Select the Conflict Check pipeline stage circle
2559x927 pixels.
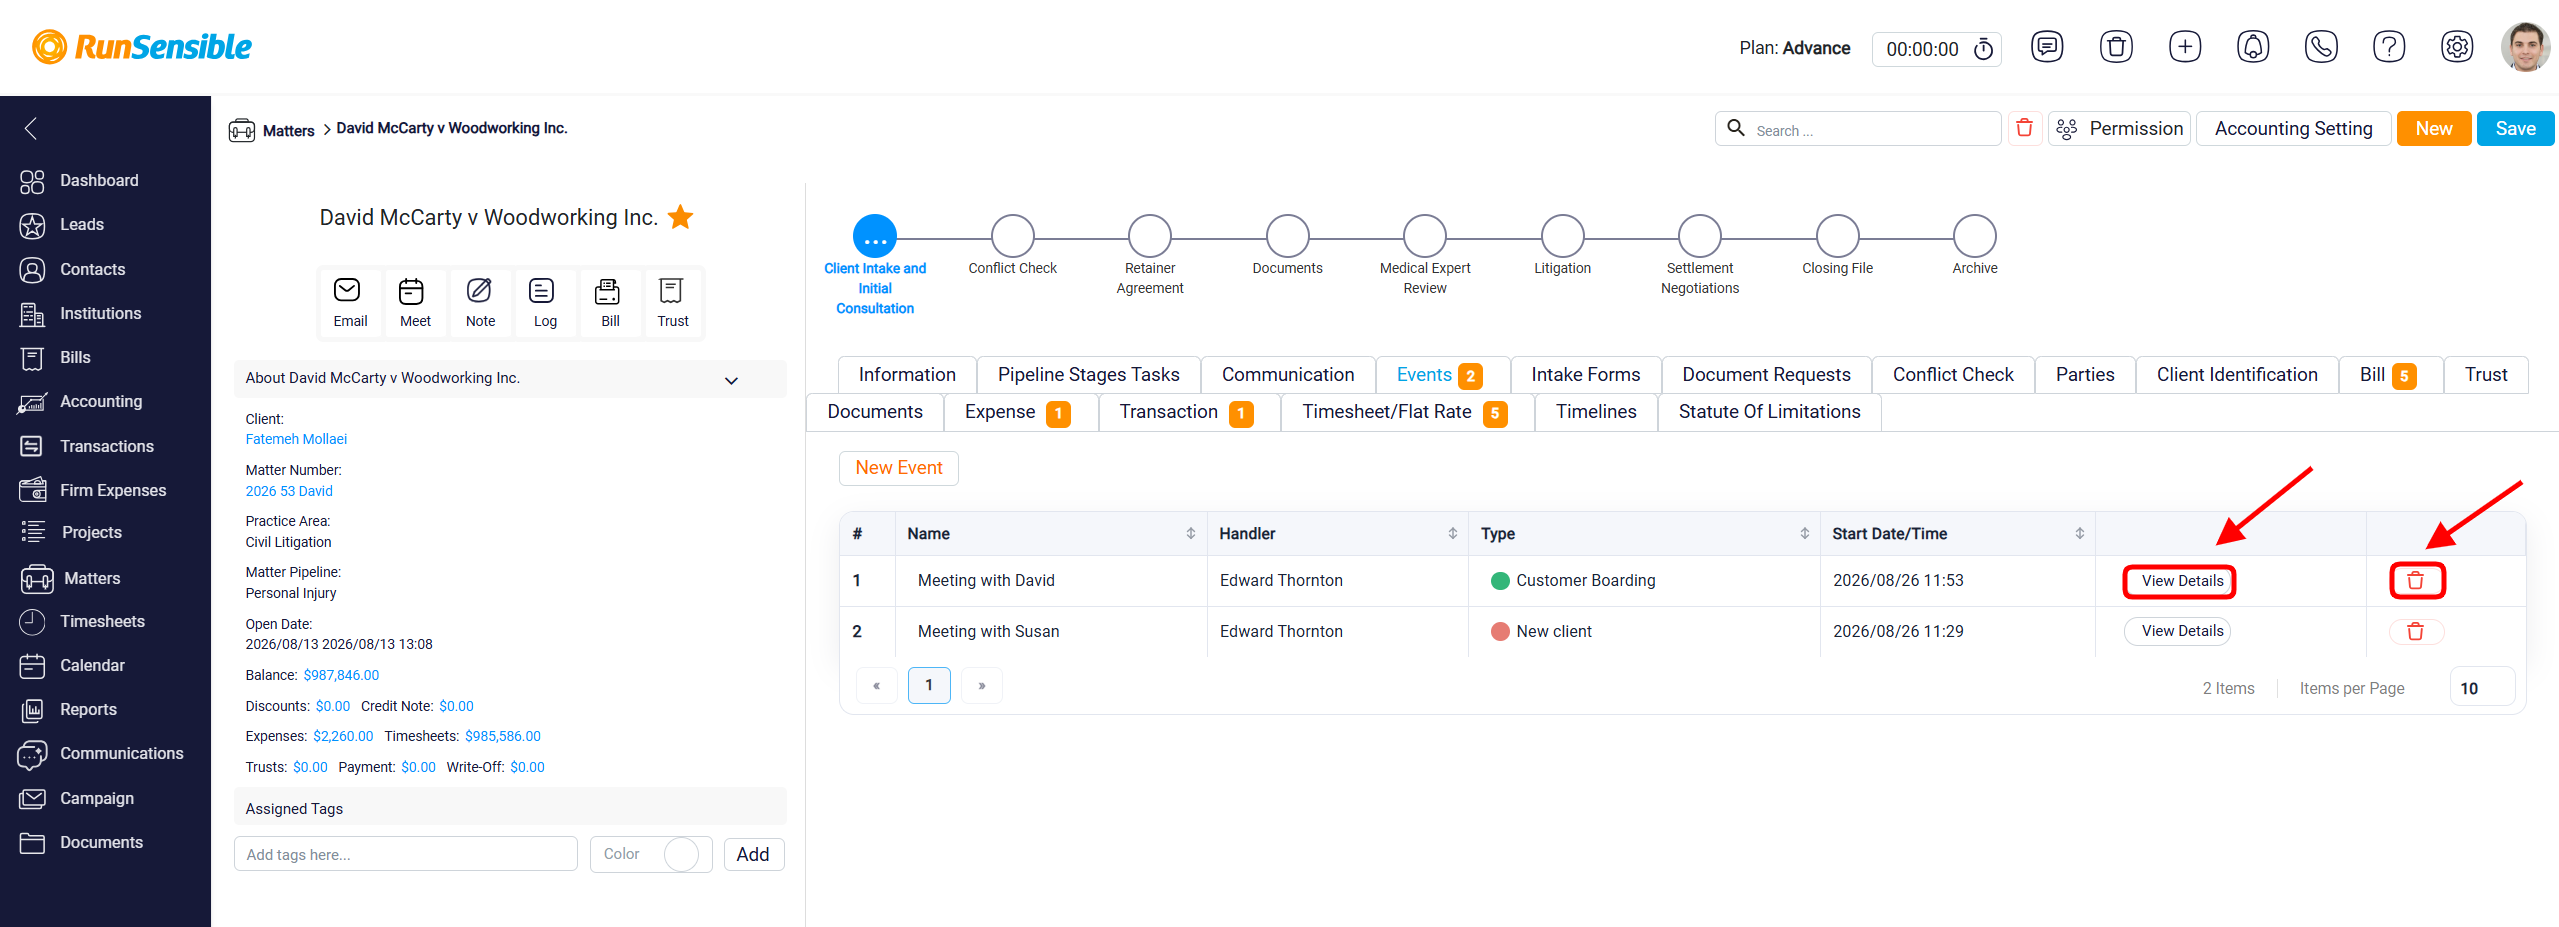1012,236
